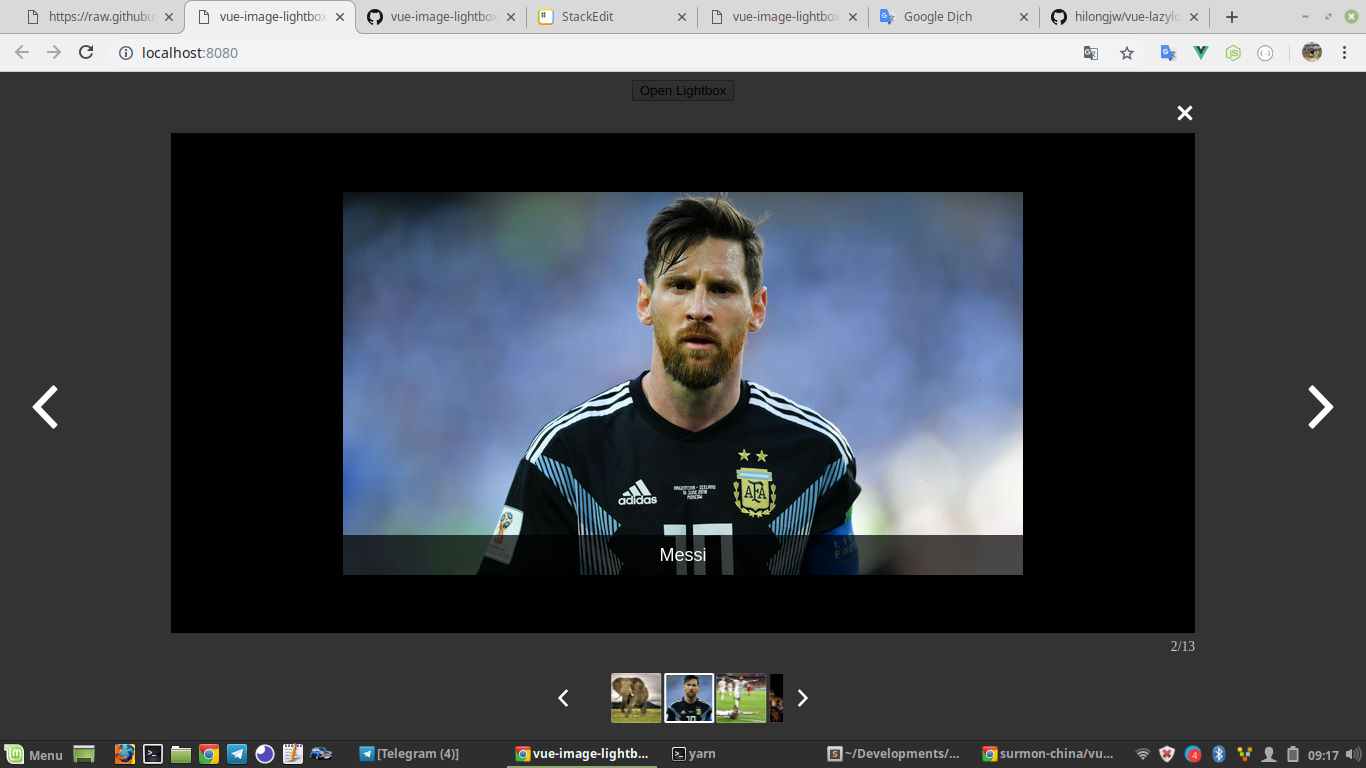Open the notepad text editor launcher
The image size is (1366, 768).
293,754
